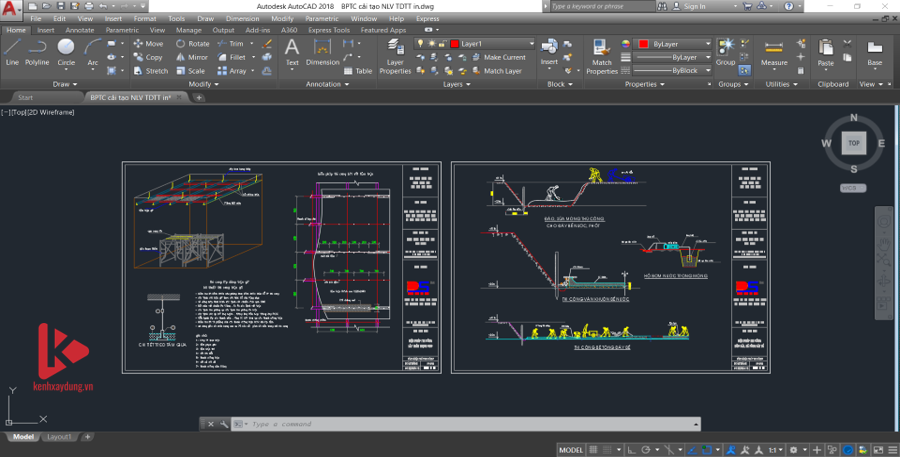Toggle grid display in status bar
Viewport: 900px width, 457px height.
coord(595,450)
